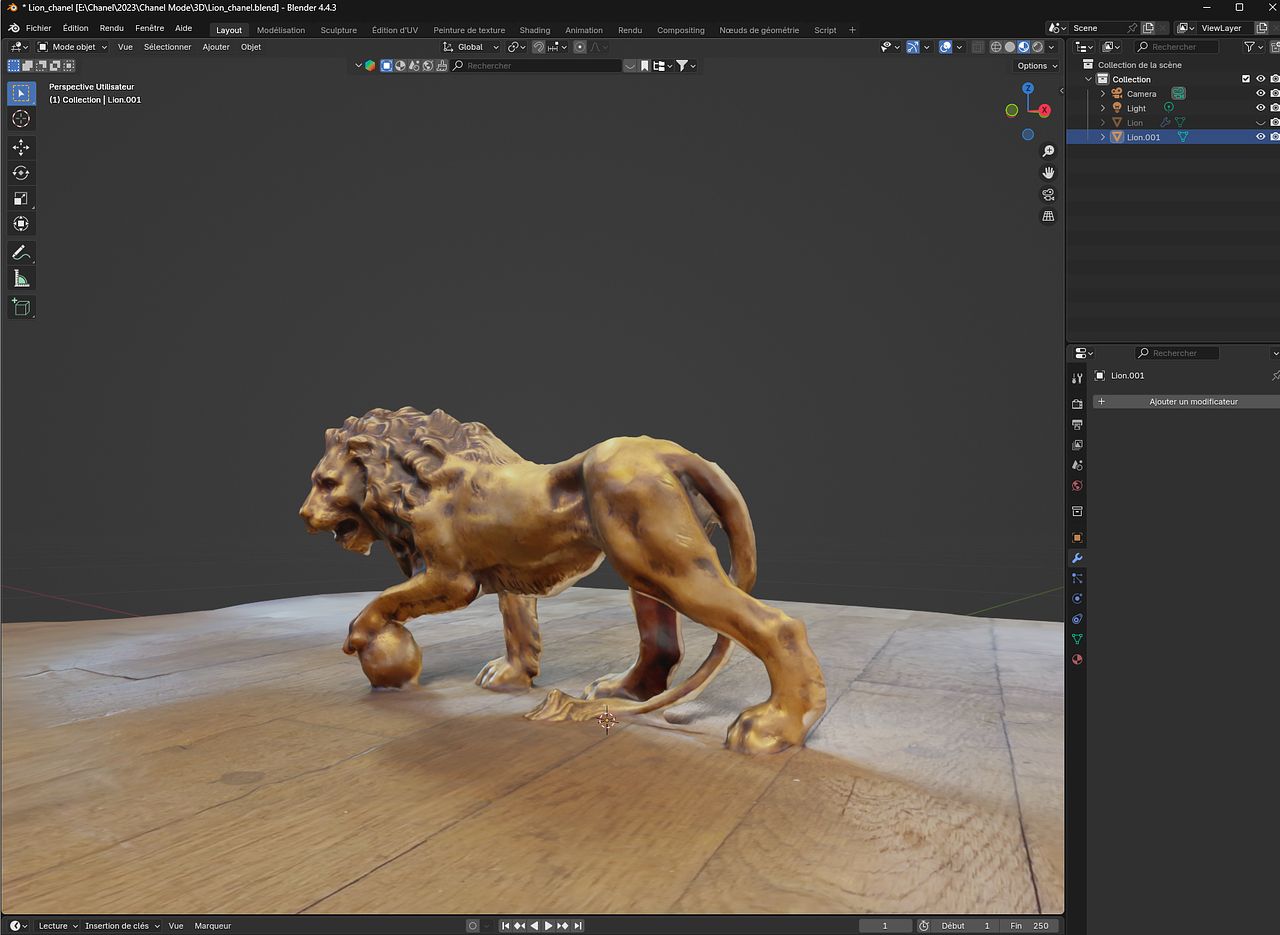The width and height of the screenshot is (1280, 935).
Task: Open the Fichier menu
Action: [x=38, y=28]
